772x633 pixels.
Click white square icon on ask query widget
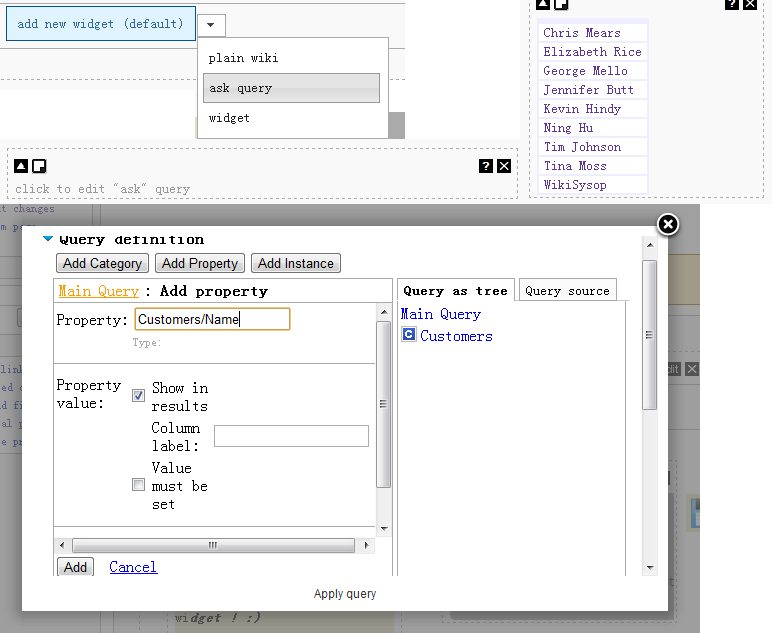coord(39,166)
